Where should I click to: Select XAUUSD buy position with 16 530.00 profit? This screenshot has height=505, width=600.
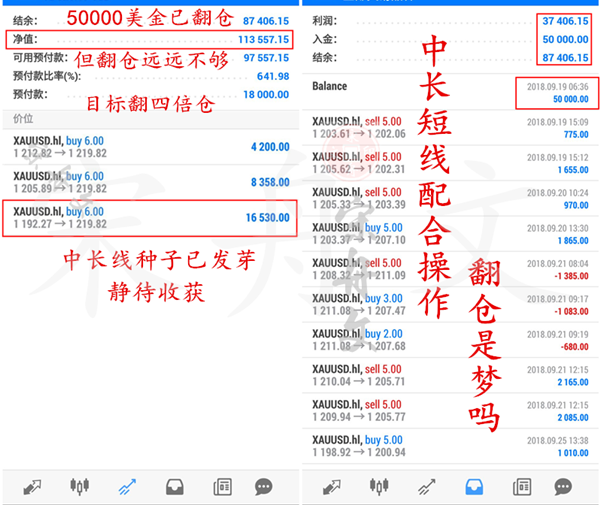click(x=148, y=217)
